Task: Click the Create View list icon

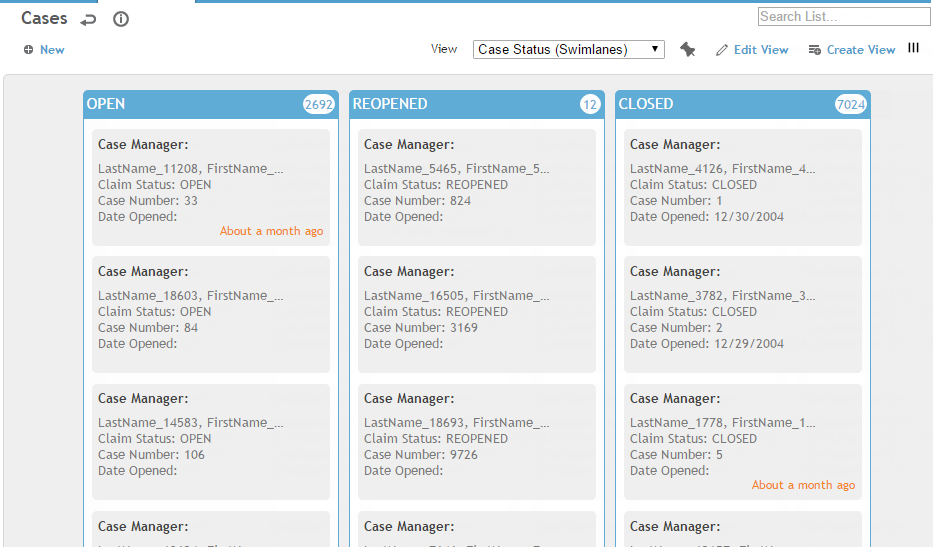Action: click(815, 50)
